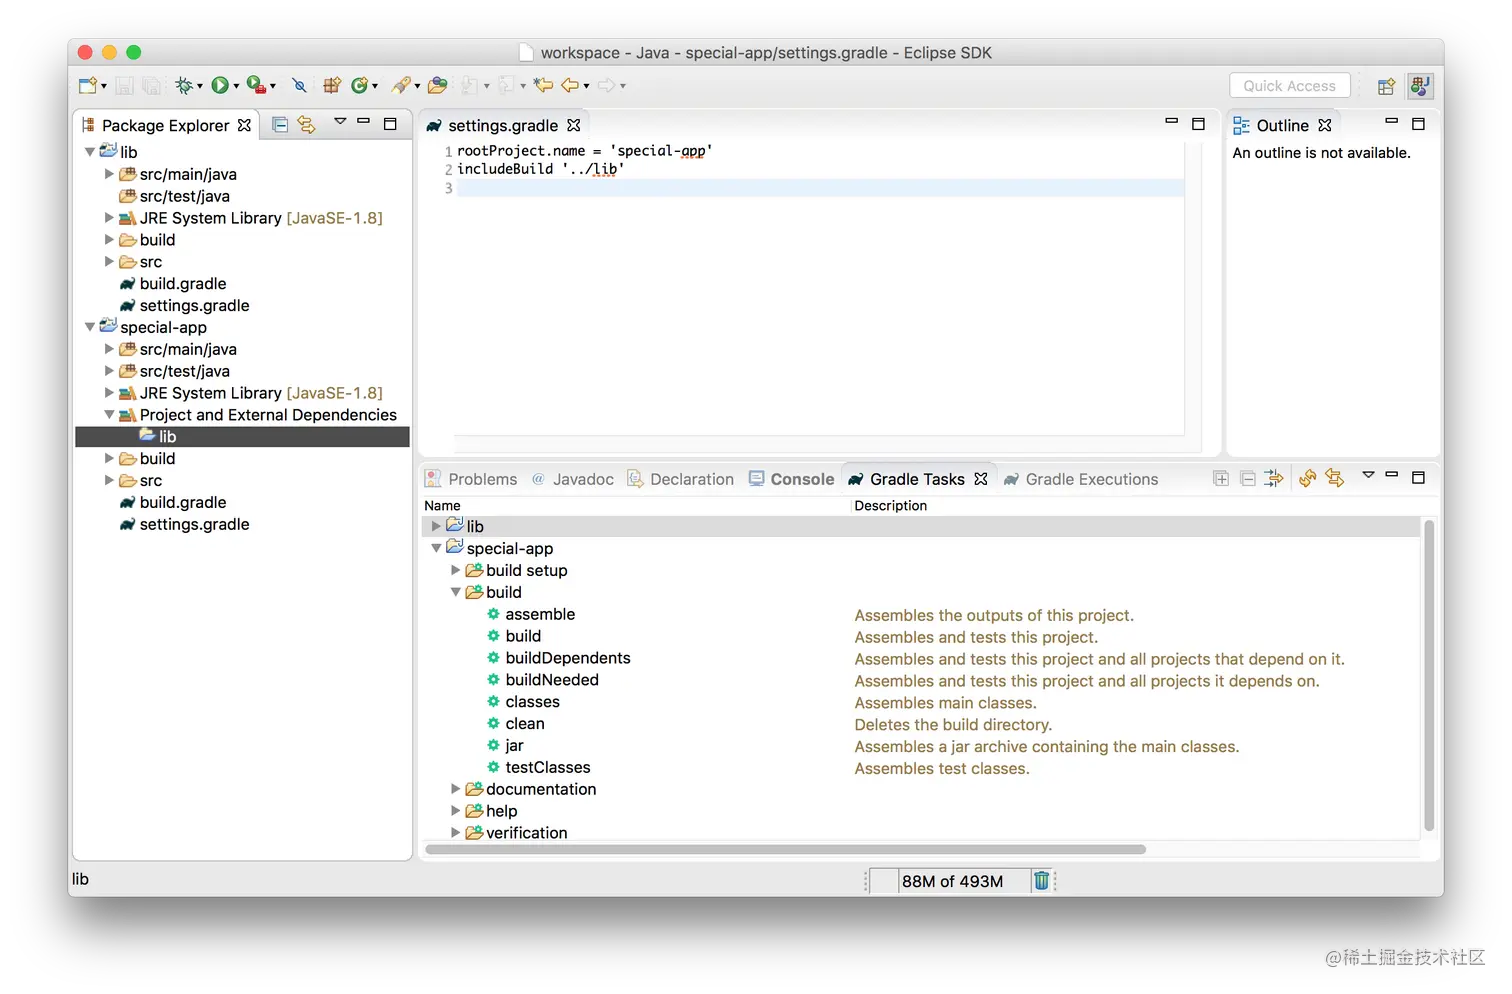Click the Run with external tools icon
The image size is (1512, 994).
pos(256,86)
